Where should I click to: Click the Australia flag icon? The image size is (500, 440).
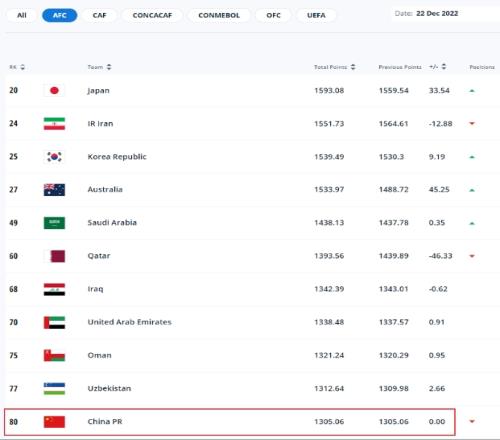54,190
